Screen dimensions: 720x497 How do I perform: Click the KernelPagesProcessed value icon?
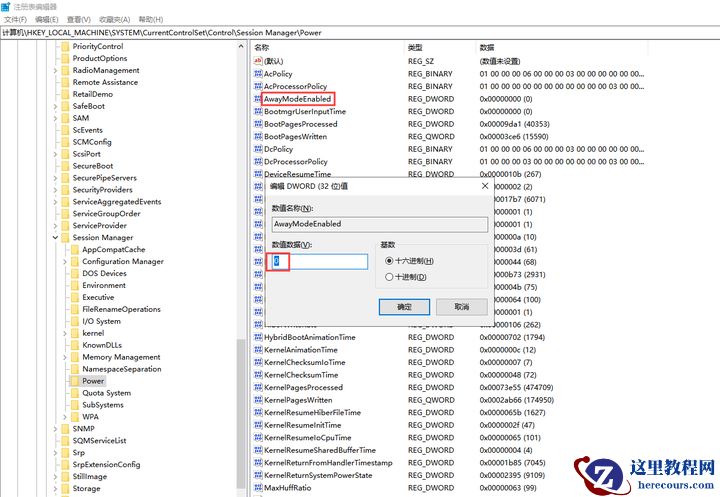[258, 387]
